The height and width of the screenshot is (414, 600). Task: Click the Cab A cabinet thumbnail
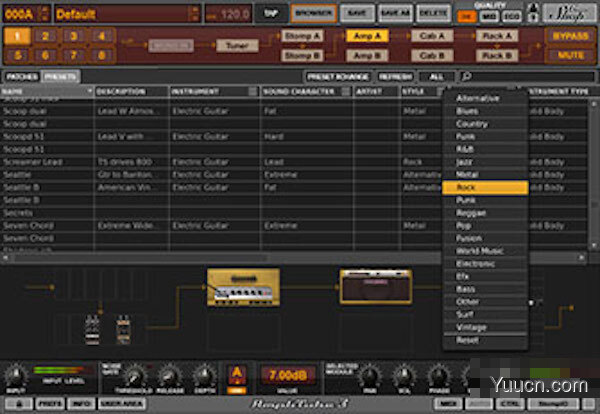pyautogui.click(x=376, y=287)
